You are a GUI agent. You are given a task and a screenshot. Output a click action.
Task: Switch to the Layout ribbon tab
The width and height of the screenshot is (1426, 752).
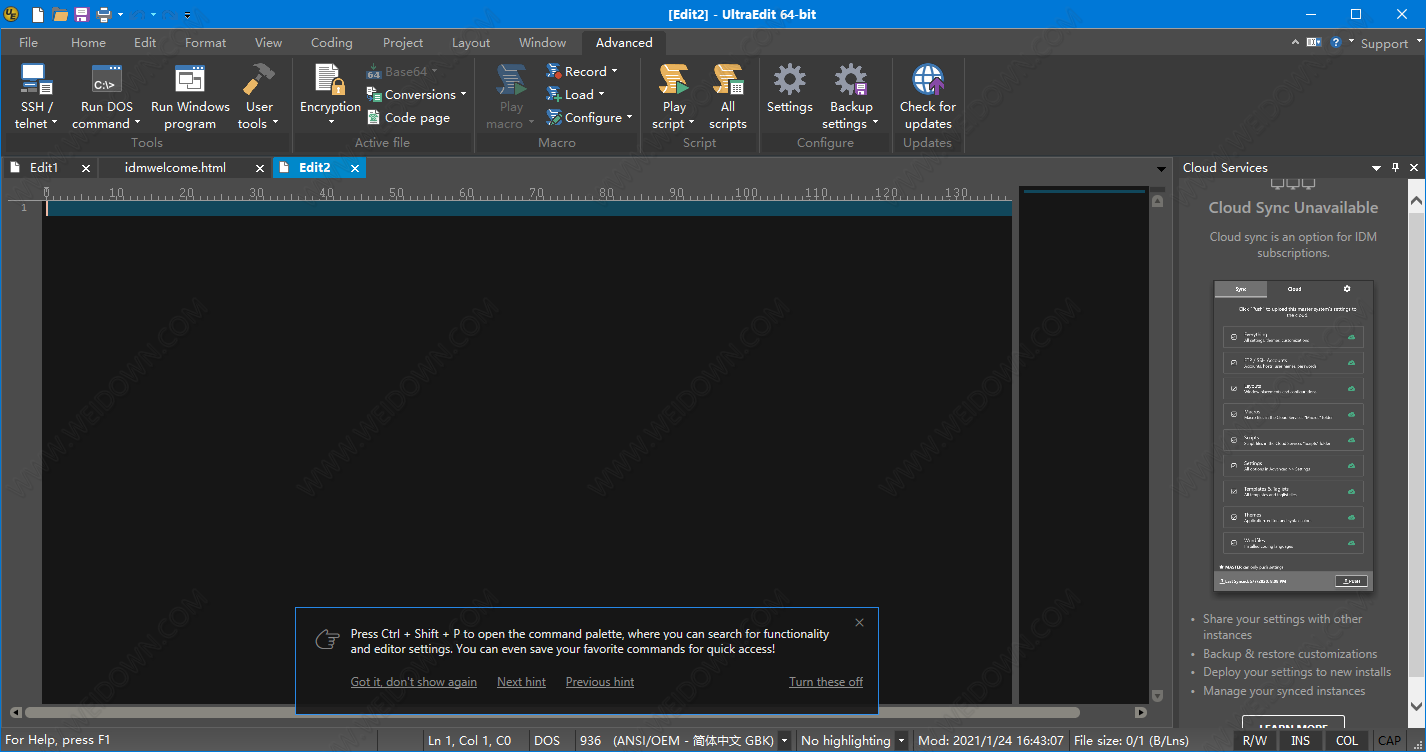click(x=470, y=42)
